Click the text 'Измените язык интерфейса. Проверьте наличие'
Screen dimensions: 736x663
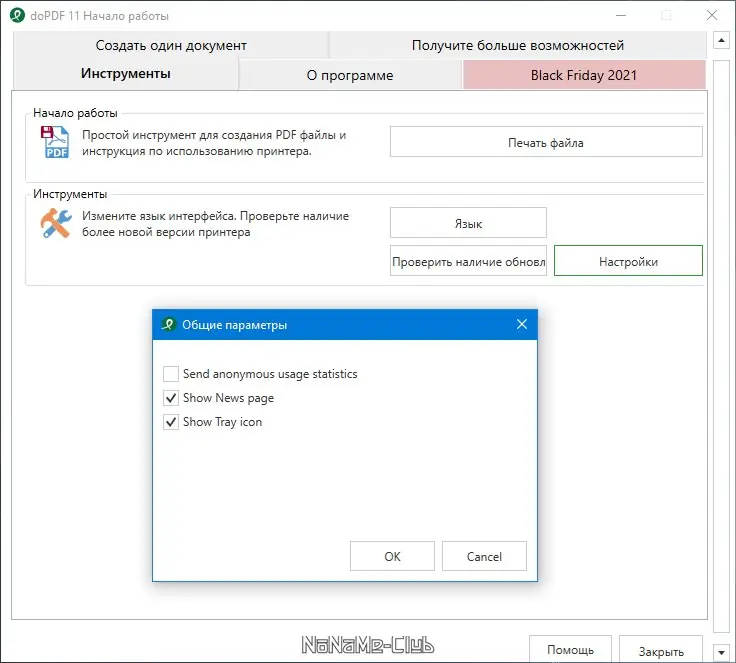(x=215, y=216)
